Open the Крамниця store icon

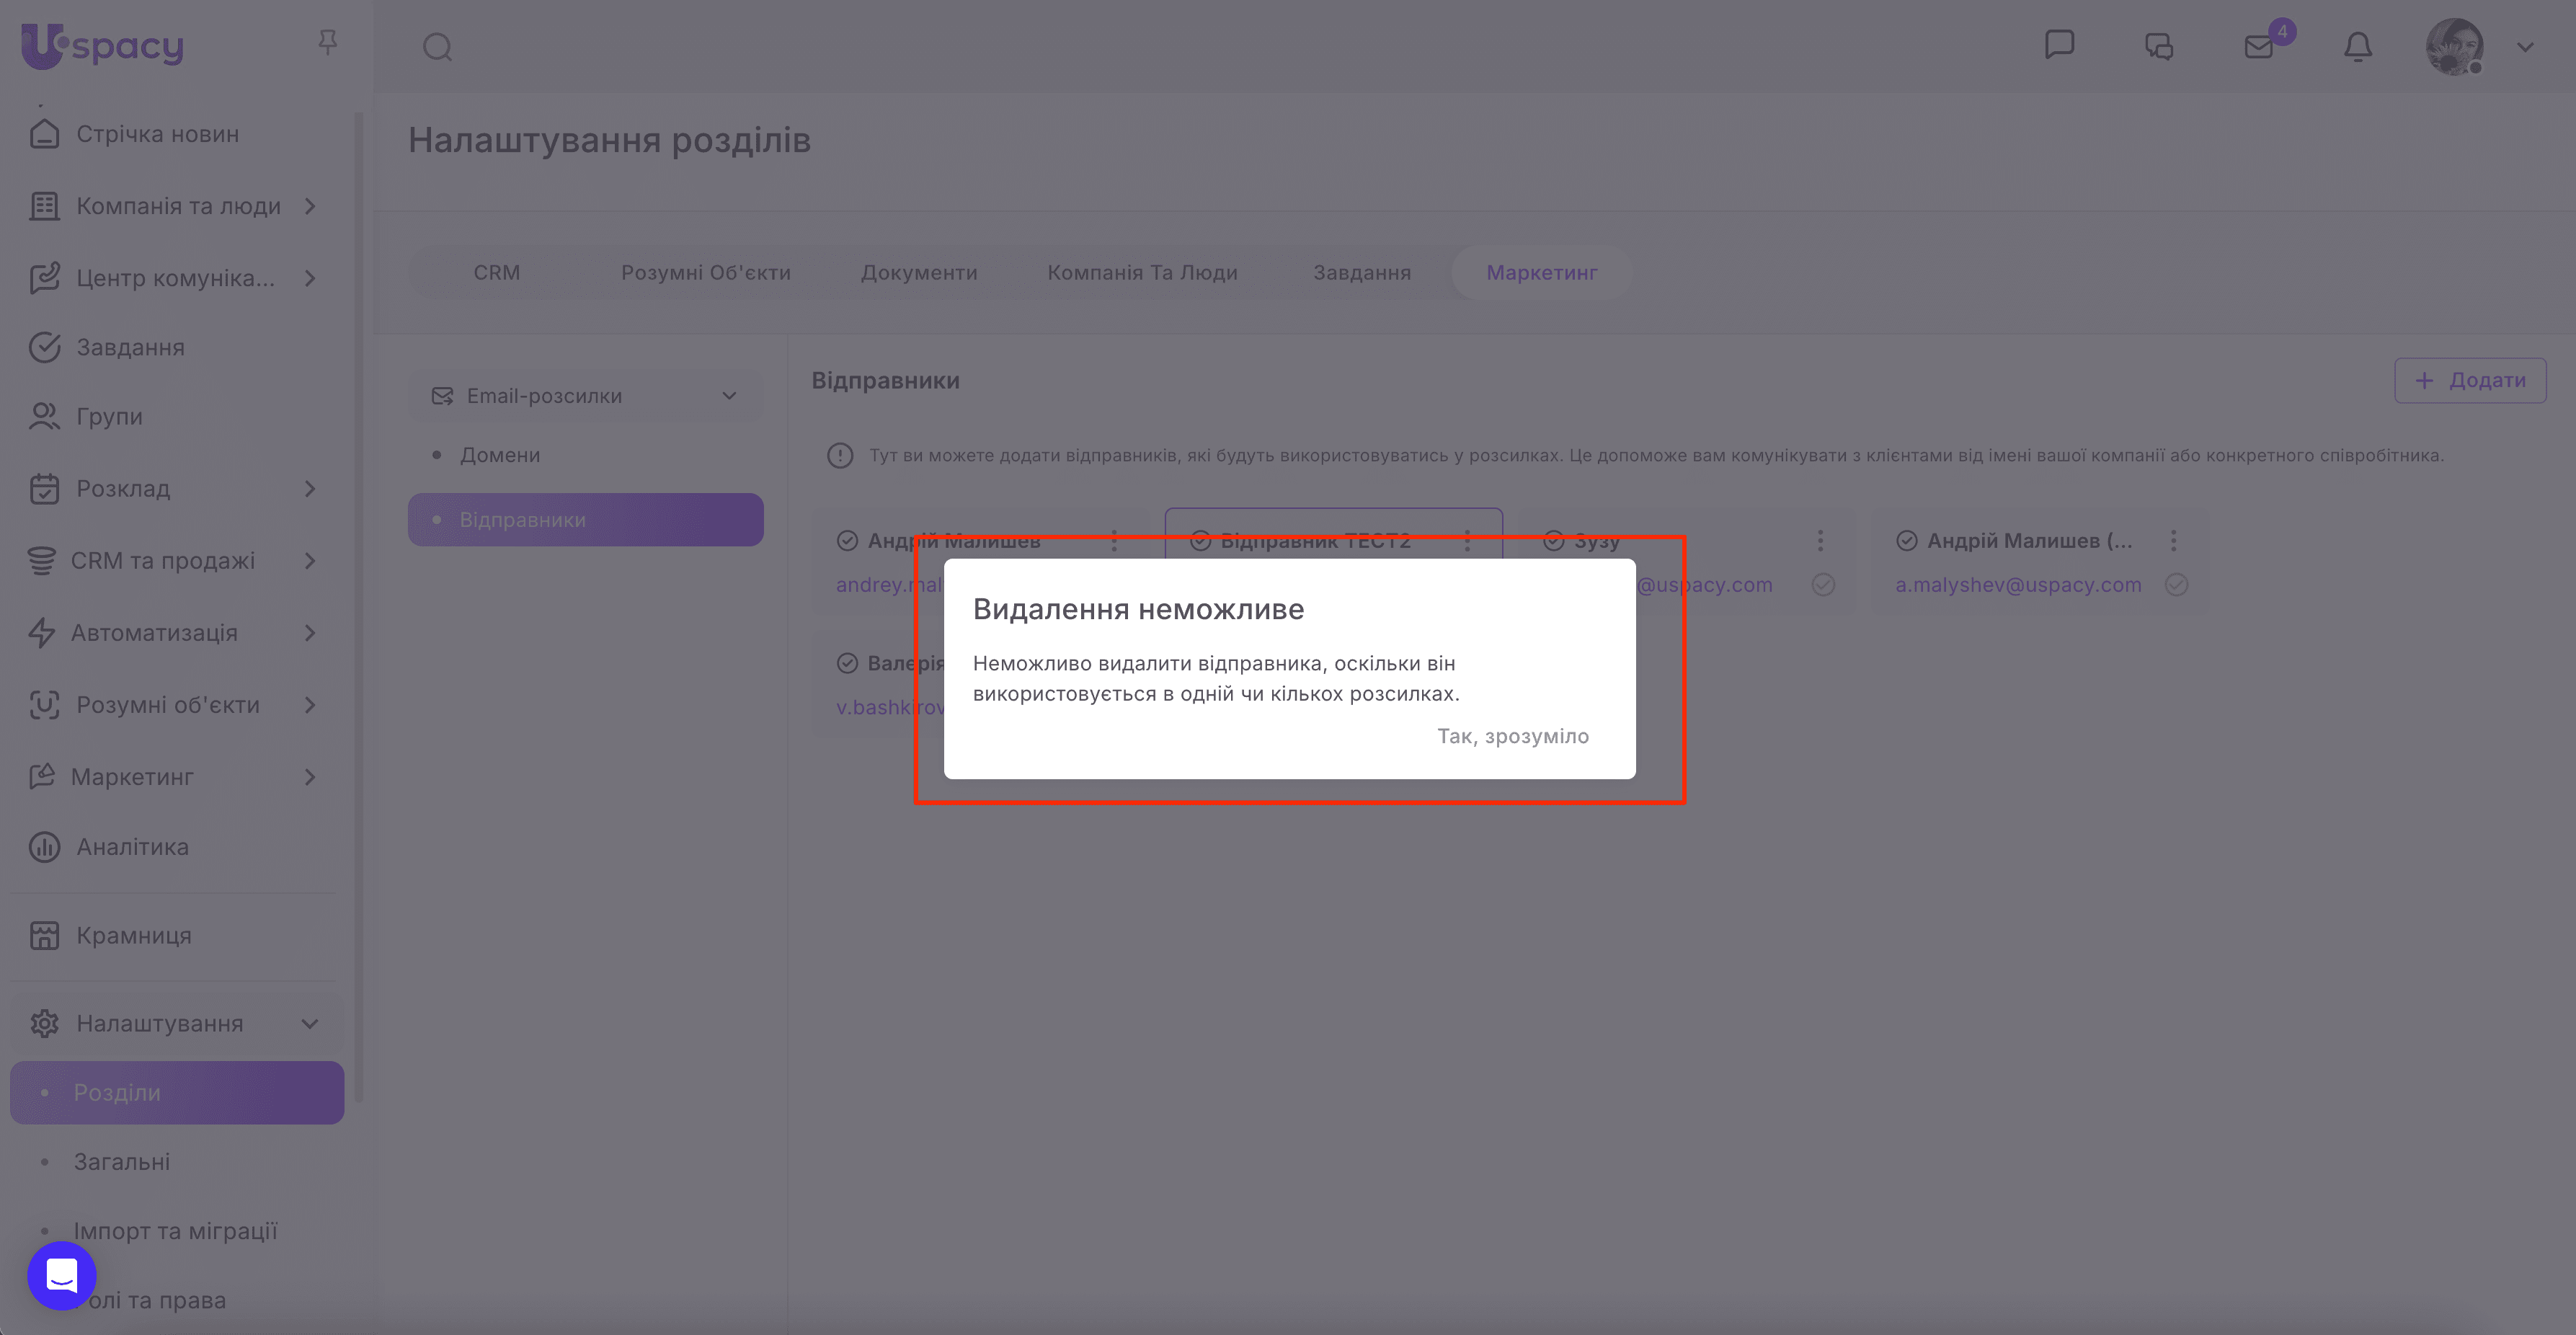[44, 935]
